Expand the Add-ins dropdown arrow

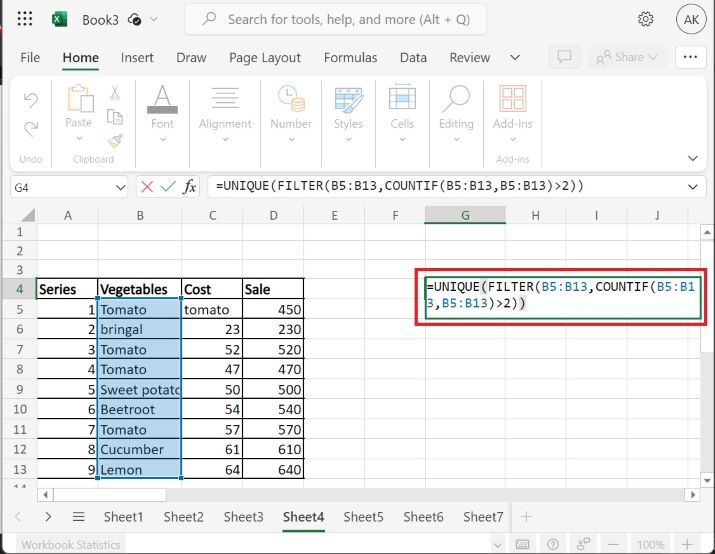point(513,140)
